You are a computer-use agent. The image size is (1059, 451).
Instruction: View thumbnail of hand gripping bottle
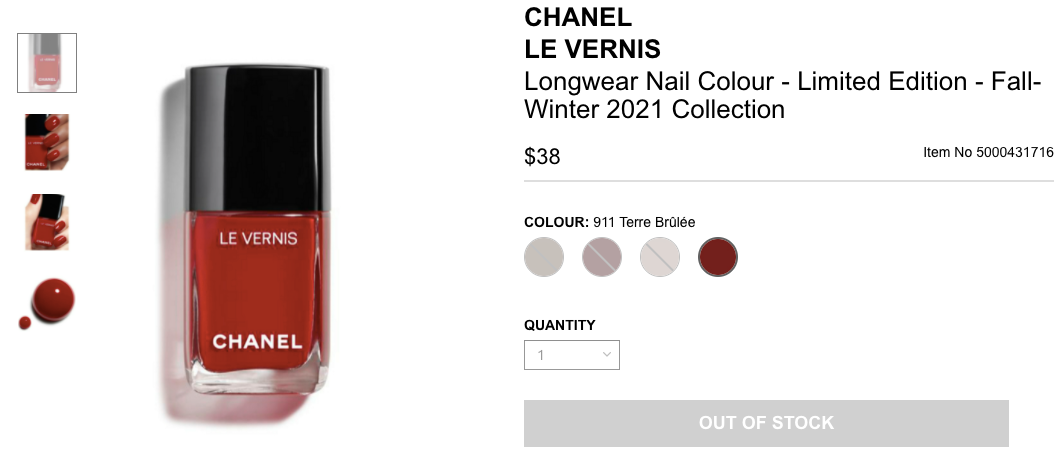click(x=47, y=142)
